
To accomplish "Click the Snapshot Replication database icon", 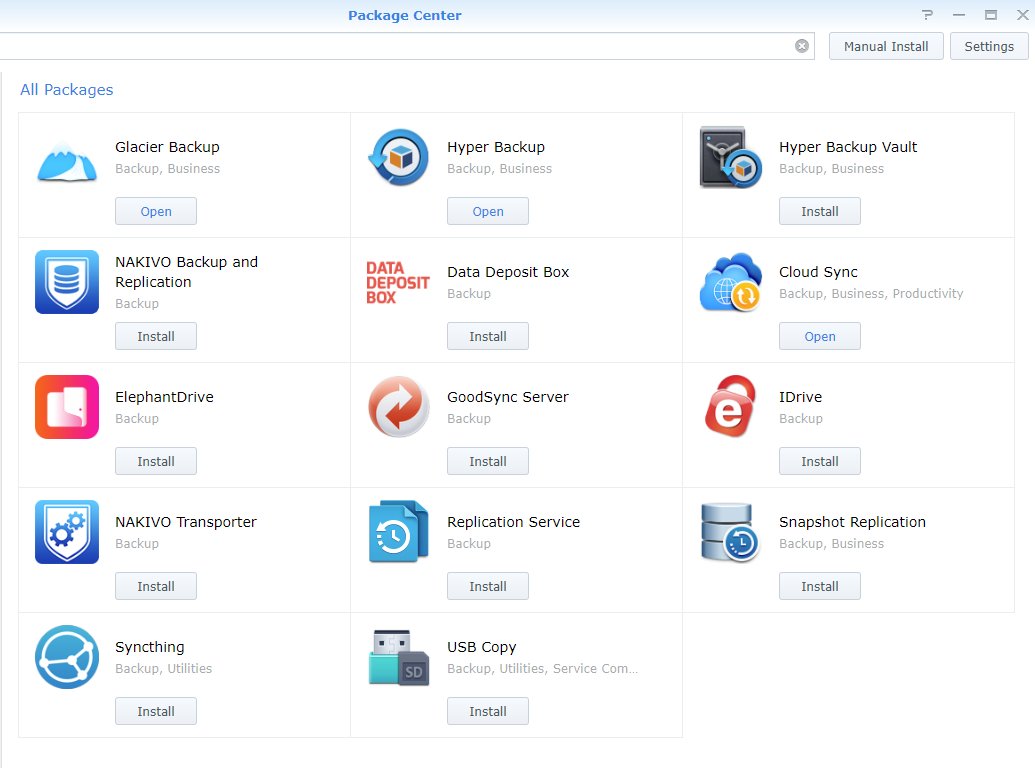I will click(730, 532).
